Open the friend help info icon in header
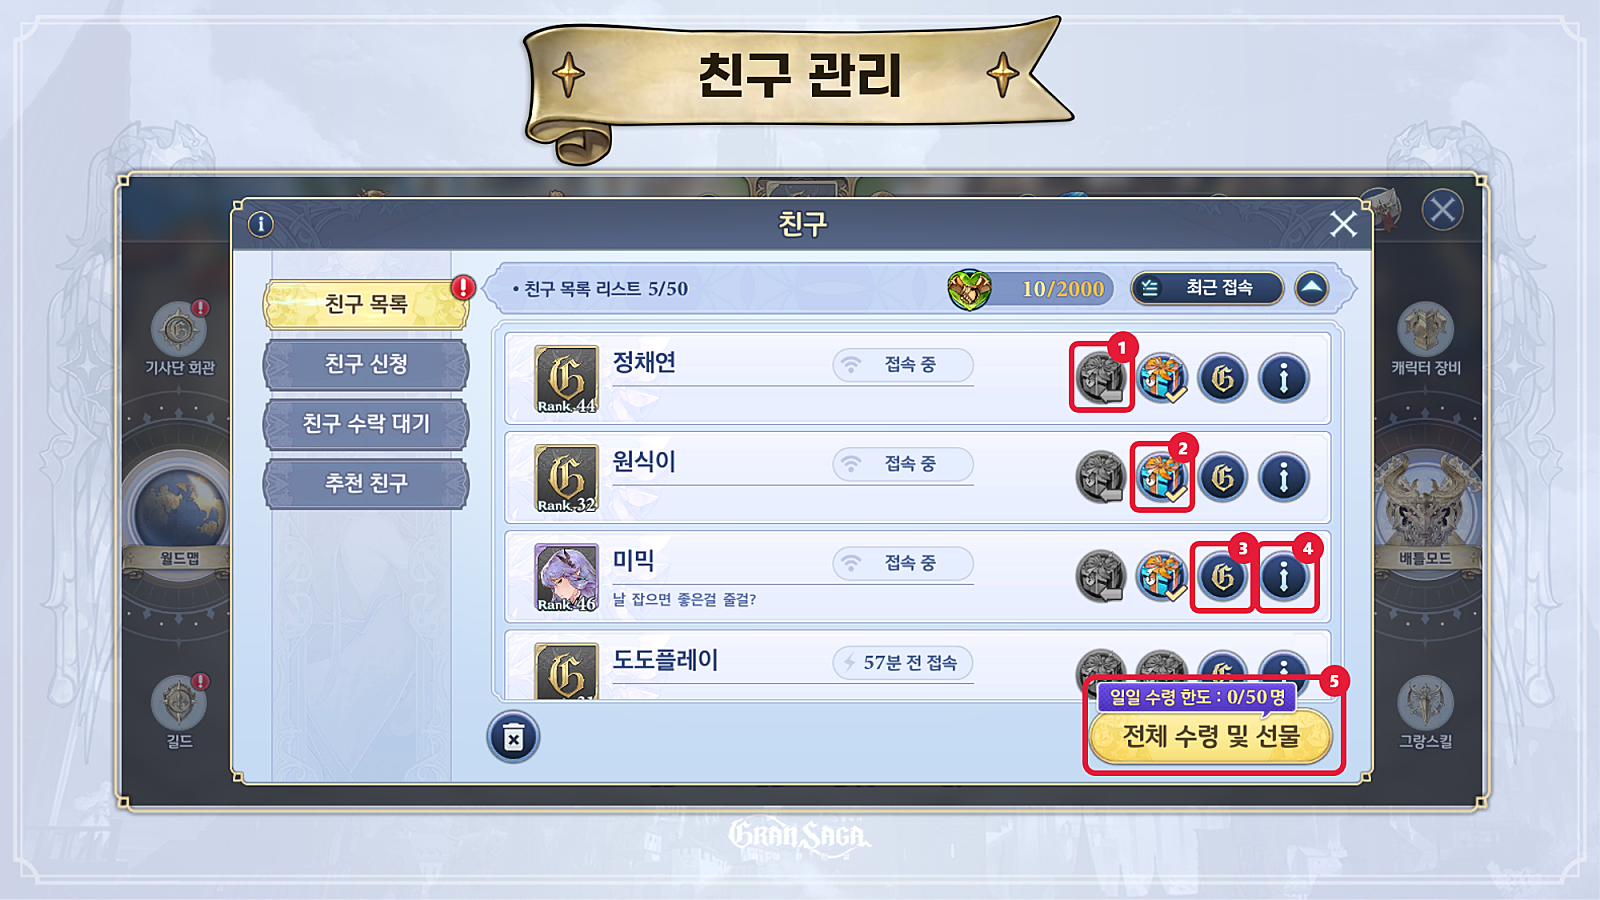Screen dimensions: 1600x900 click(261, 224)
